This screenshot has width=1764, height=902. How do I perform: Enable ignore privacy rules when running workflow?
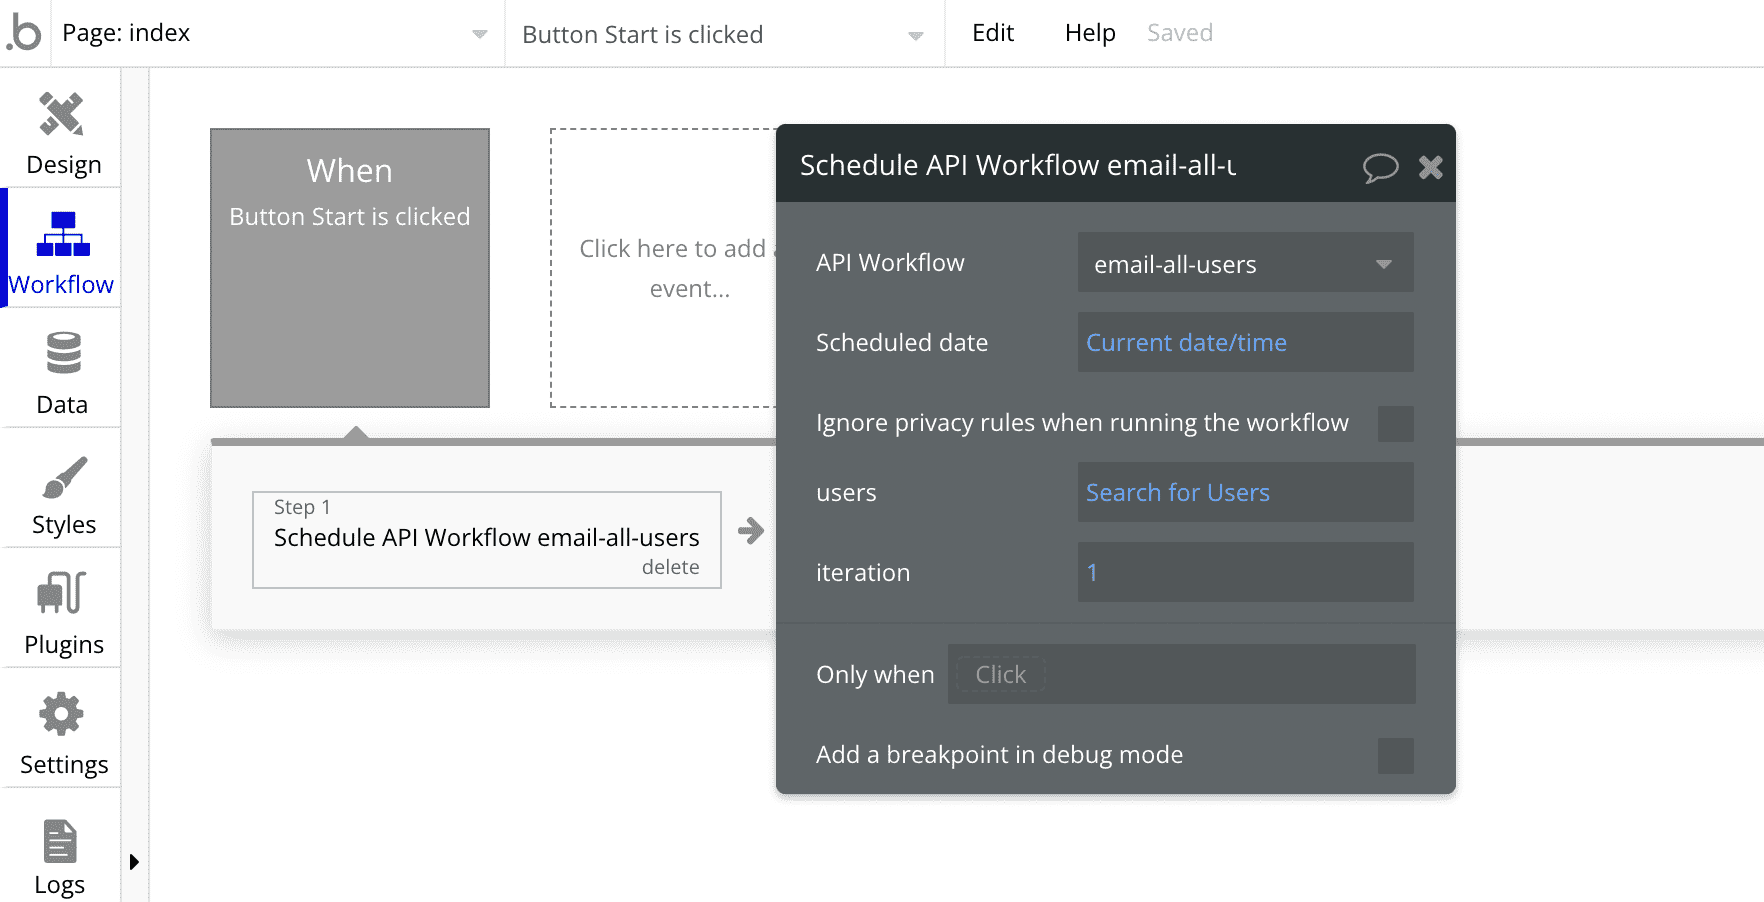coord(1396,424)
